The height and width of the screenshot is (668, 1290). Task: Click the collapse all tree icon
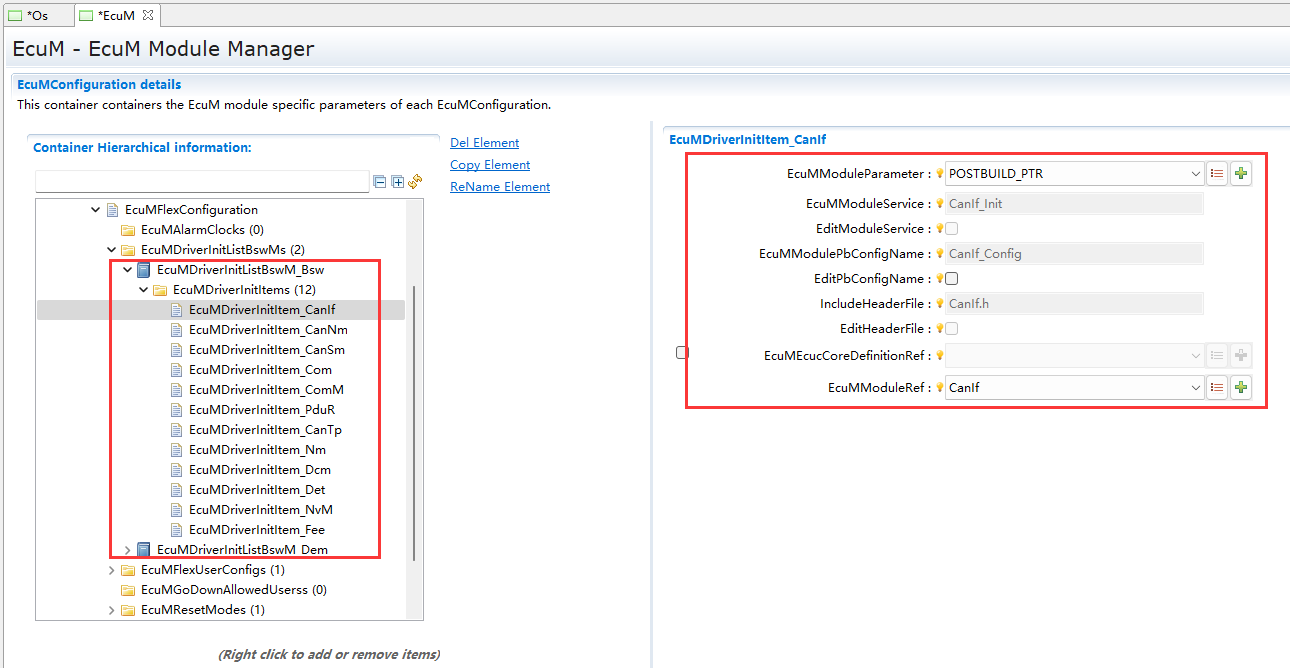(380, 182)
